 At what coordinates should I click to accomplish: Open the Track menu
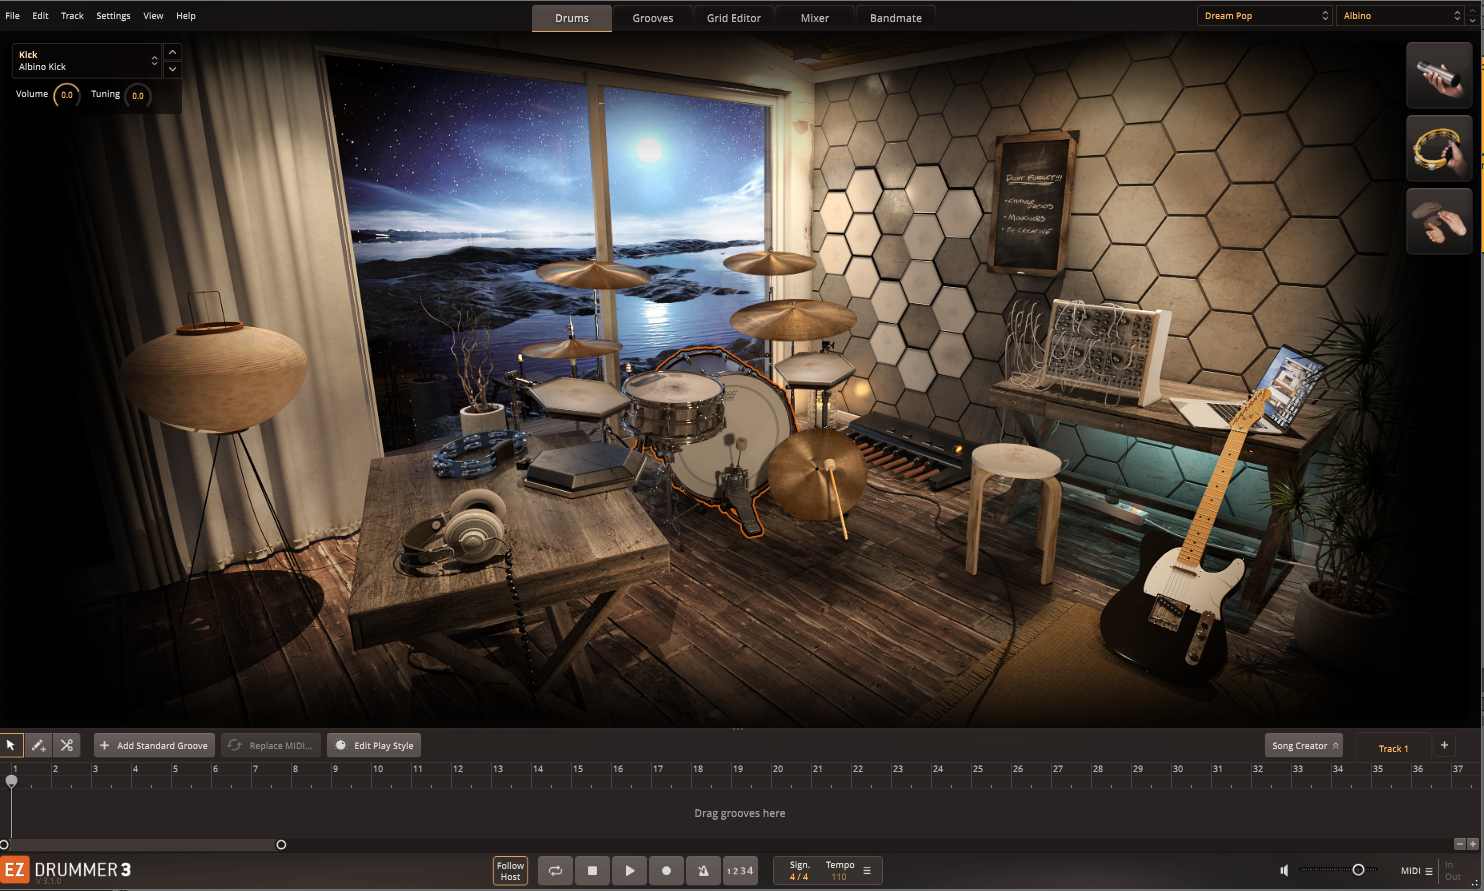pos(72,16)
